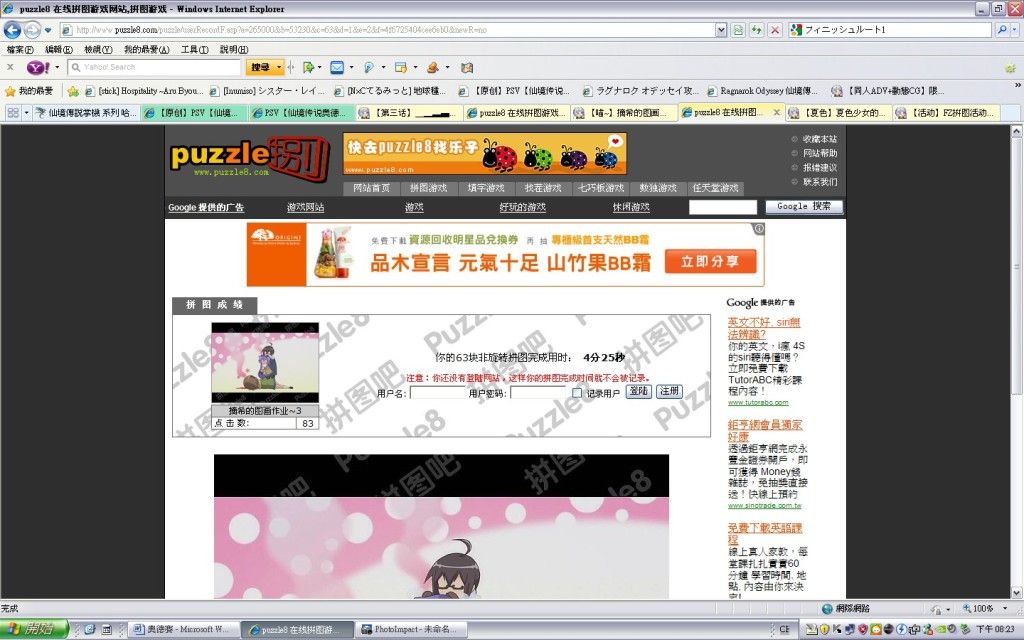Click the puzzle thumbnail image in results box

point(265,362)
